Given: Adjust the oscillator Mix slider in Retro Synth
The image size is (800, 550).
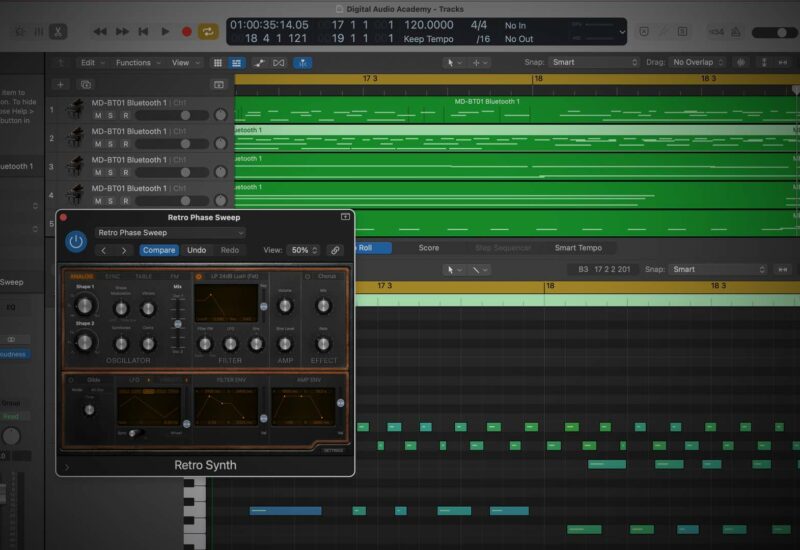Looking at the screenshot, I should click(178, 323).
